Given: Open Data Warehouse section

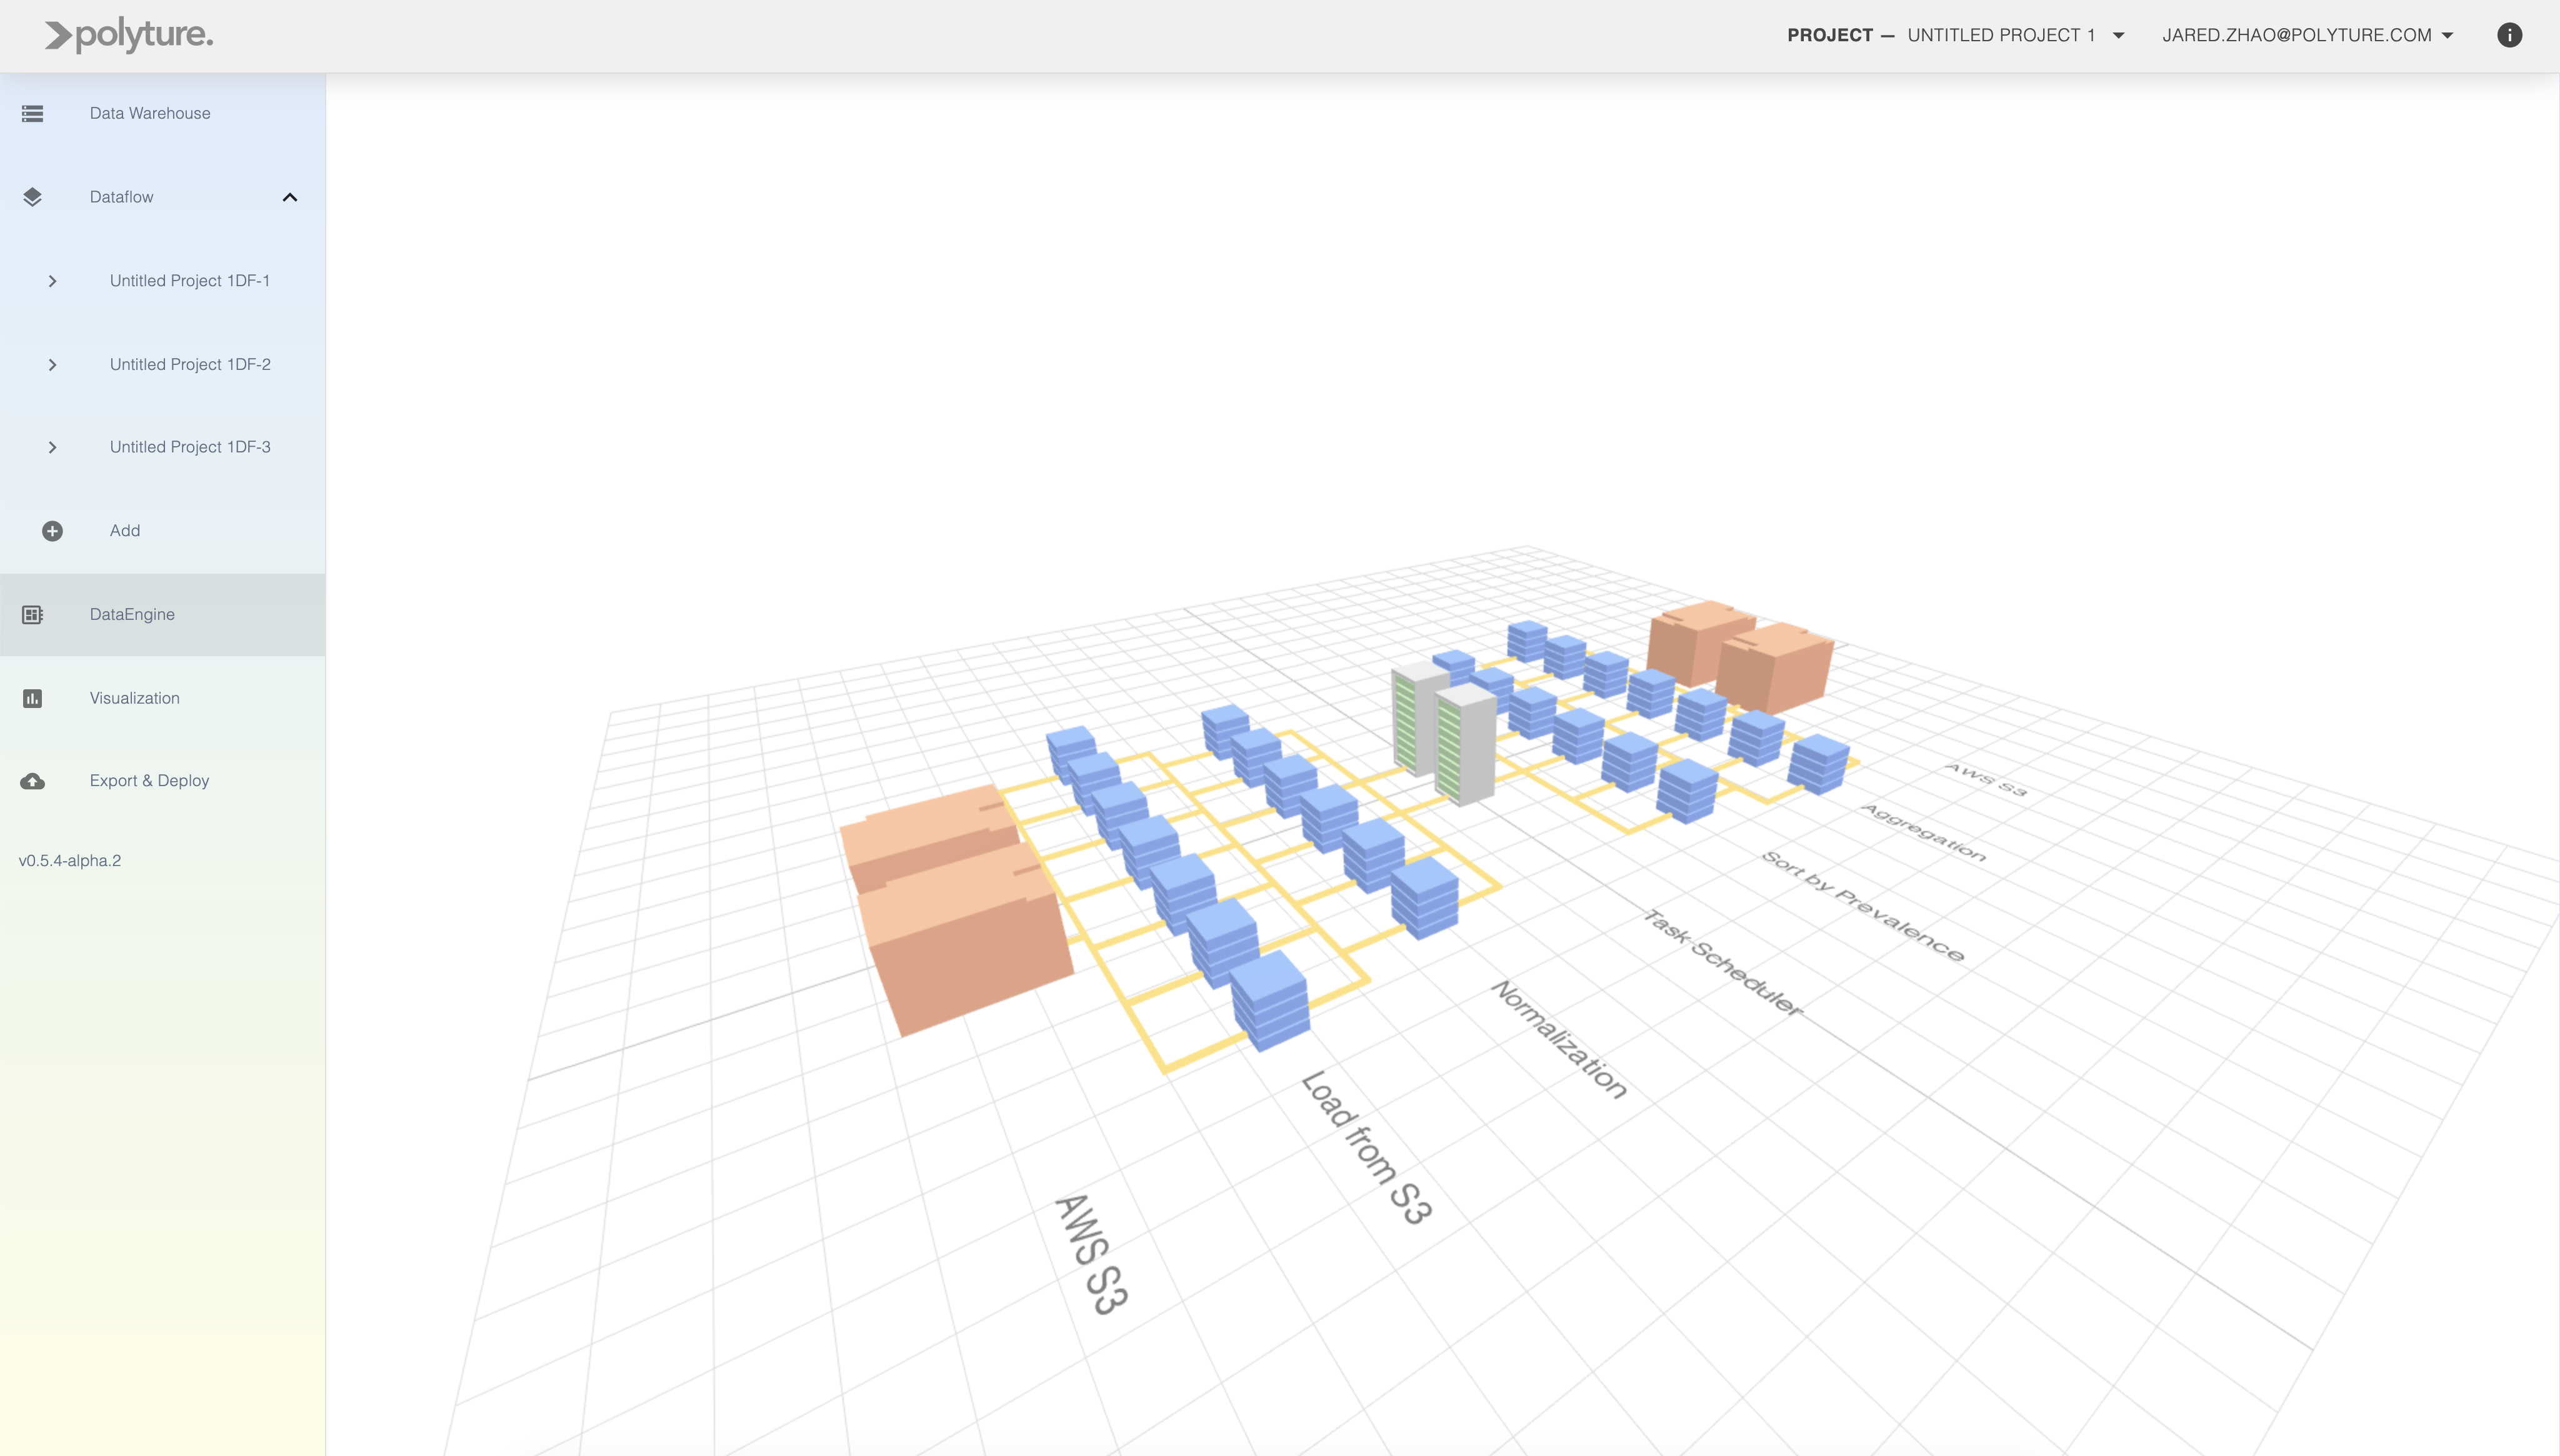Looking at the screenshot, I should [162, 113].
